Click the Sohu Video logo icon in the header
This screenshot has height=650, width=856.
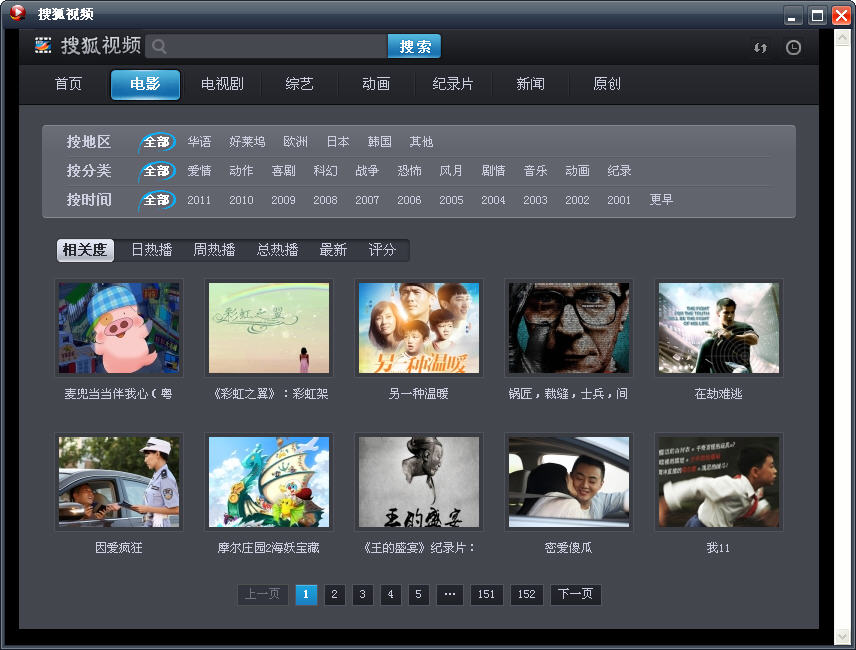[44, 45]
